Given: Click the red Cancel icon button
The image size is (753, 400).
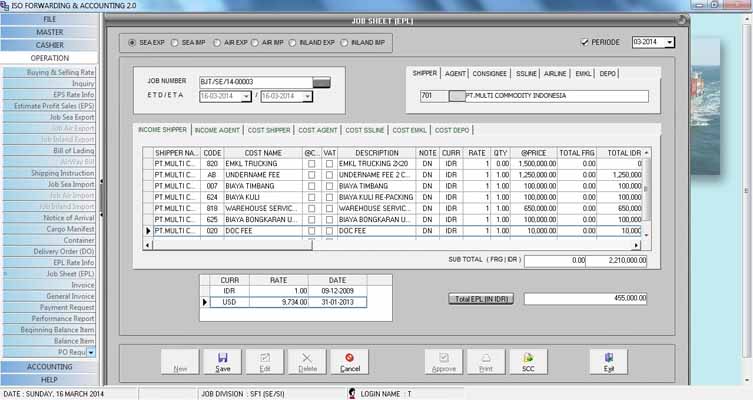Looking at the screenshot, I should [349, 361].
